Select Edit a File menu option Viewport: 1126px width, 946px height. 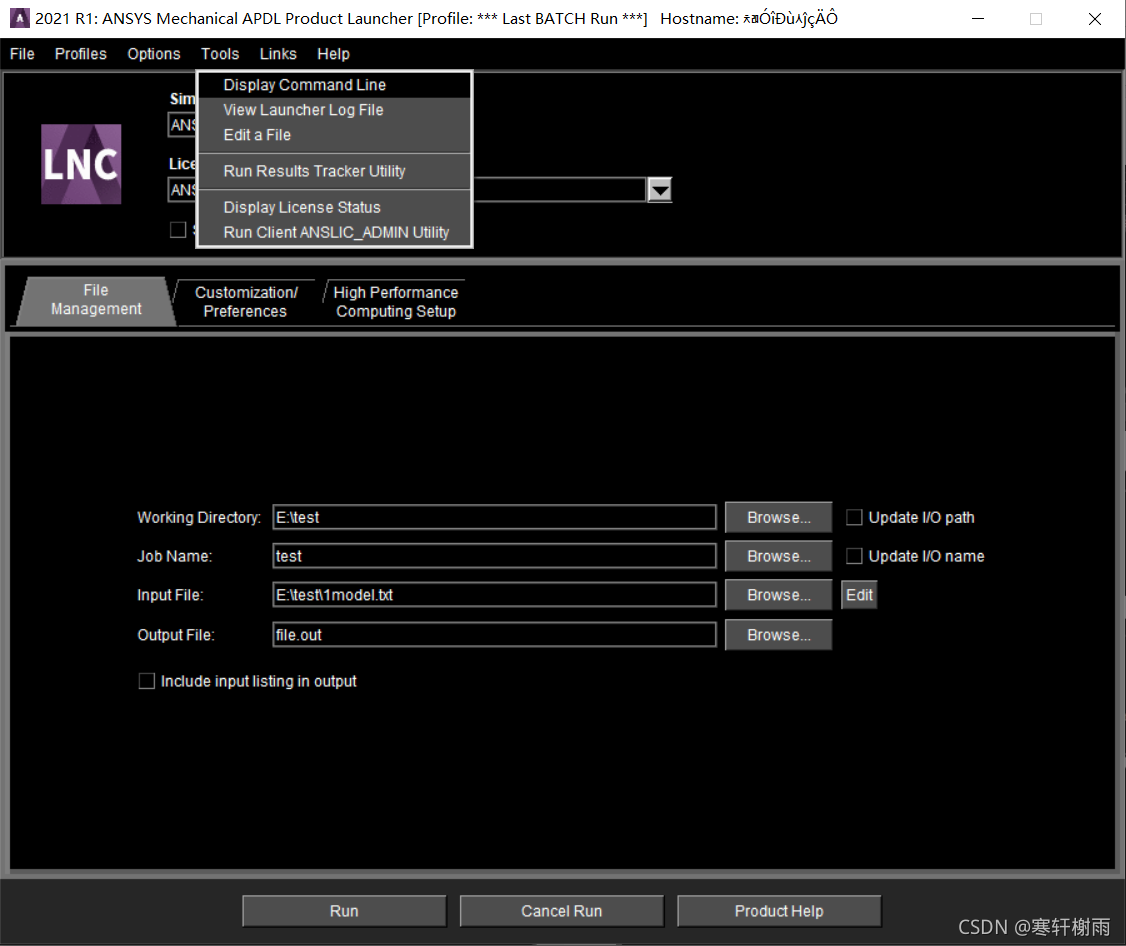257,135
